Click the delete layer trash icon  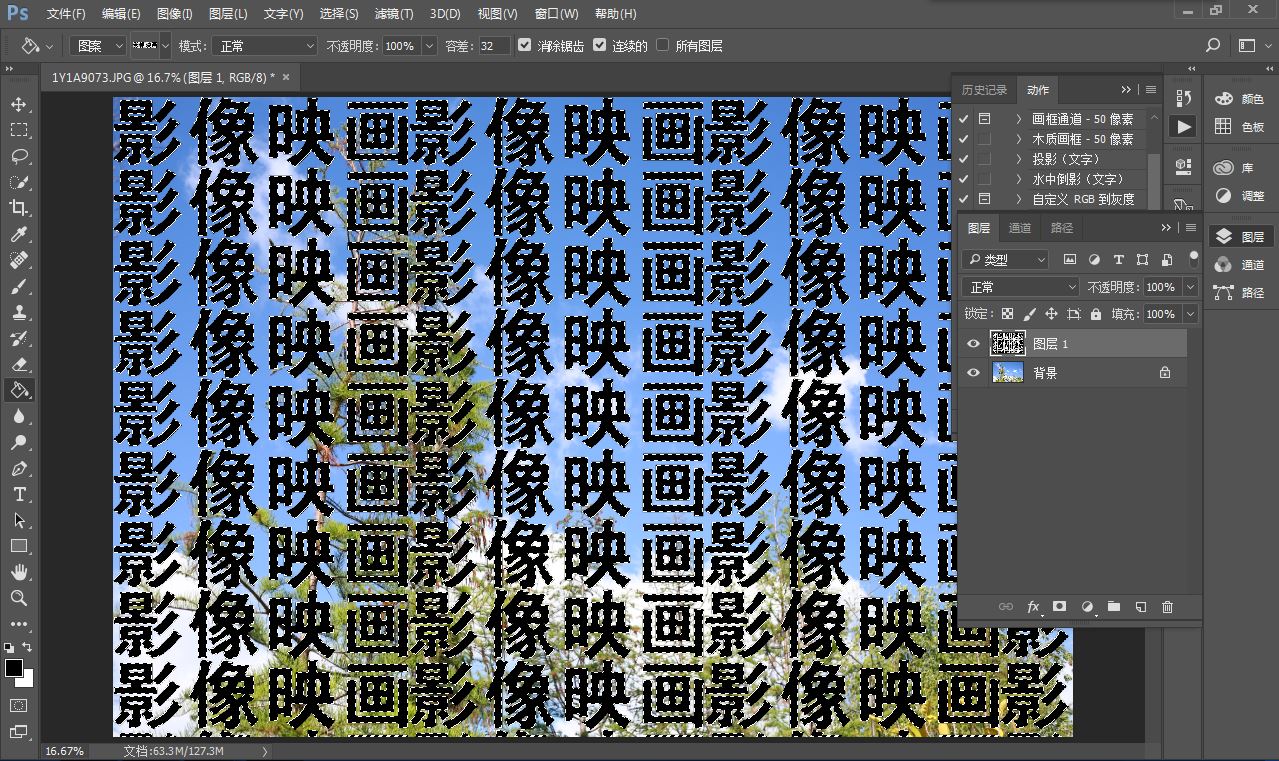coord(1167,607)
